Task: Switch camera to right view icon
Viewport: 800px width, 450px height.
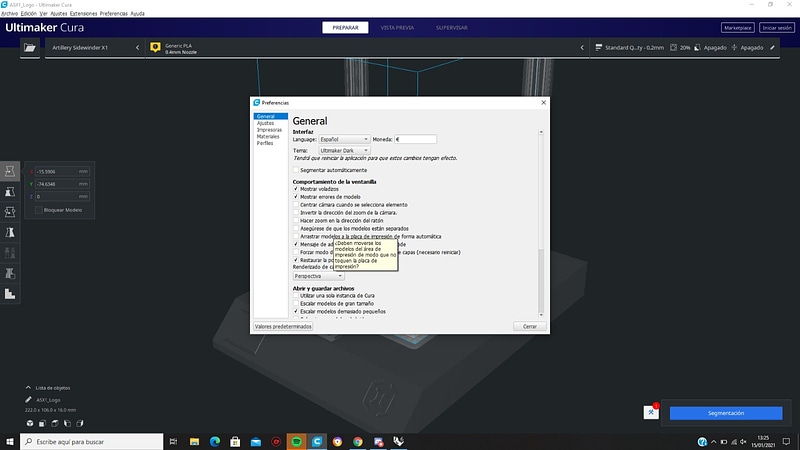Action: (x=80, y=423)
